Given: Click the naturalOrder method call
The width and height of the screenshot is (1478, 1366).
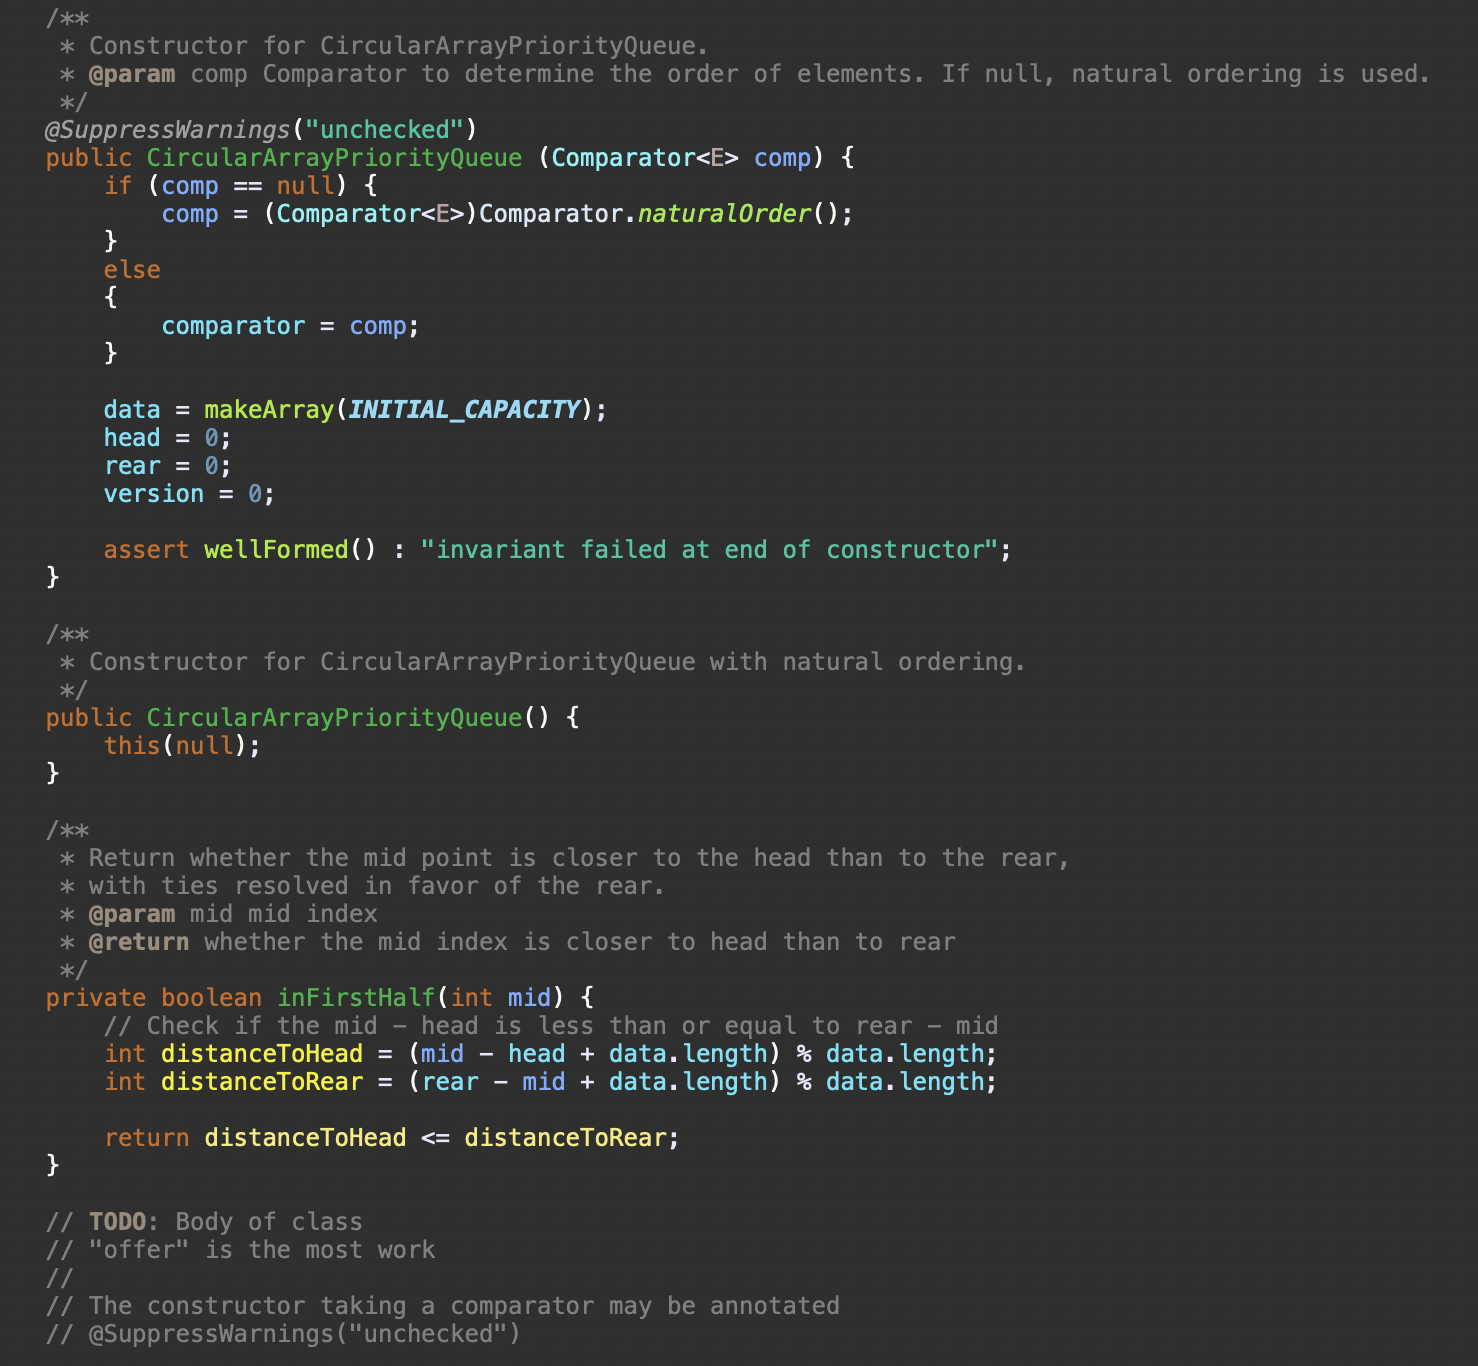Looking at the screenshot, I should 722,213.
